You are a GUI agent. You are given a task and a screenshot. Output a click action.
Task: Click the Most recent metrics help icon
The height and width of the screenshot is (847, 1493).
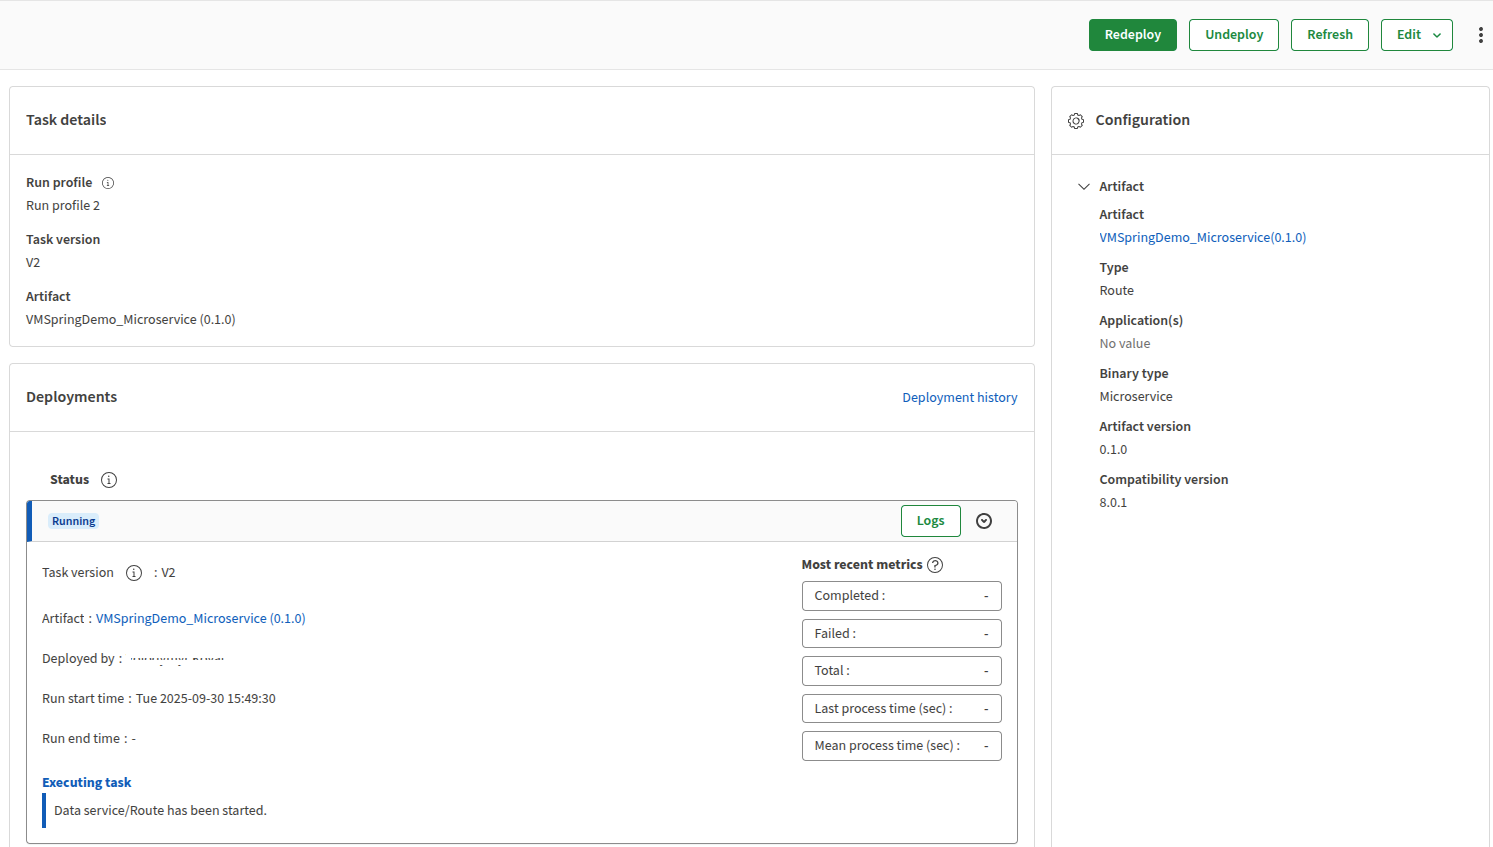(935, 565)
